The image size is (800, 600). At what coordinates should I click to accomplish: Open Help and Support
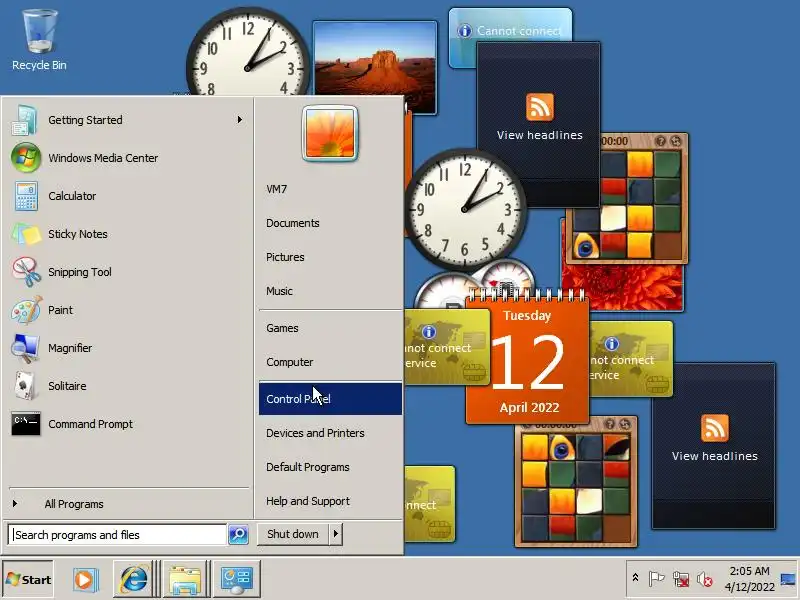coord(330,501)
